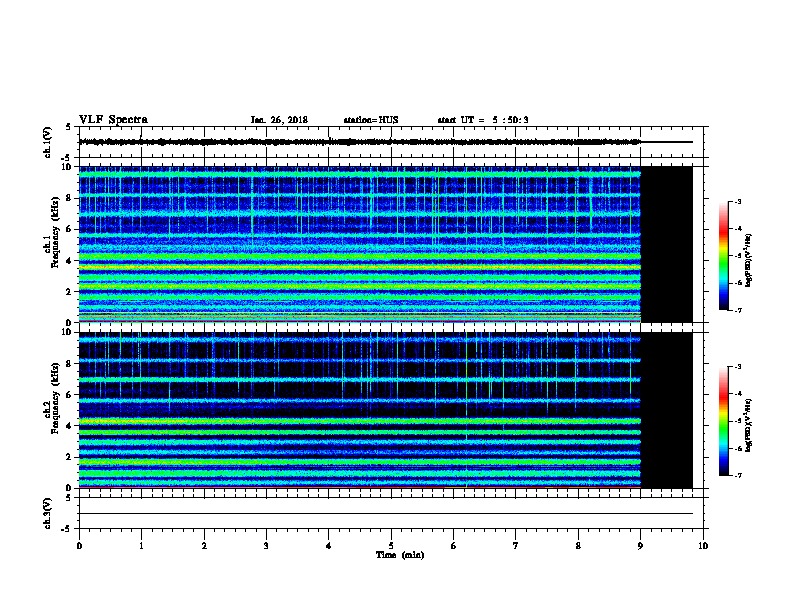Click time axis tick label "2"
The width and height of the screenshot is (792, 612).
[204, 546]
